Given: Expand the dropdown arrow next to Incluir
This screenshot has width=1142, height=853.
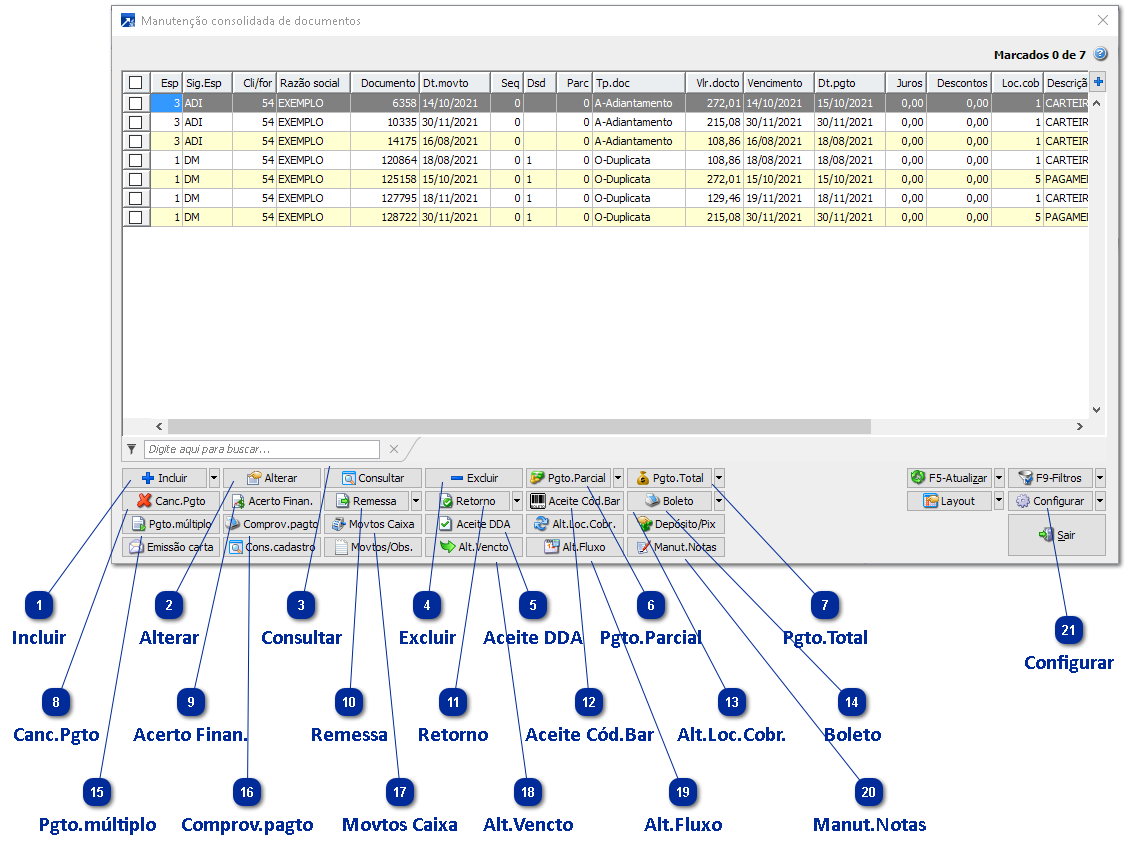Looking at the screenshot, I should (x=214, y=478).
